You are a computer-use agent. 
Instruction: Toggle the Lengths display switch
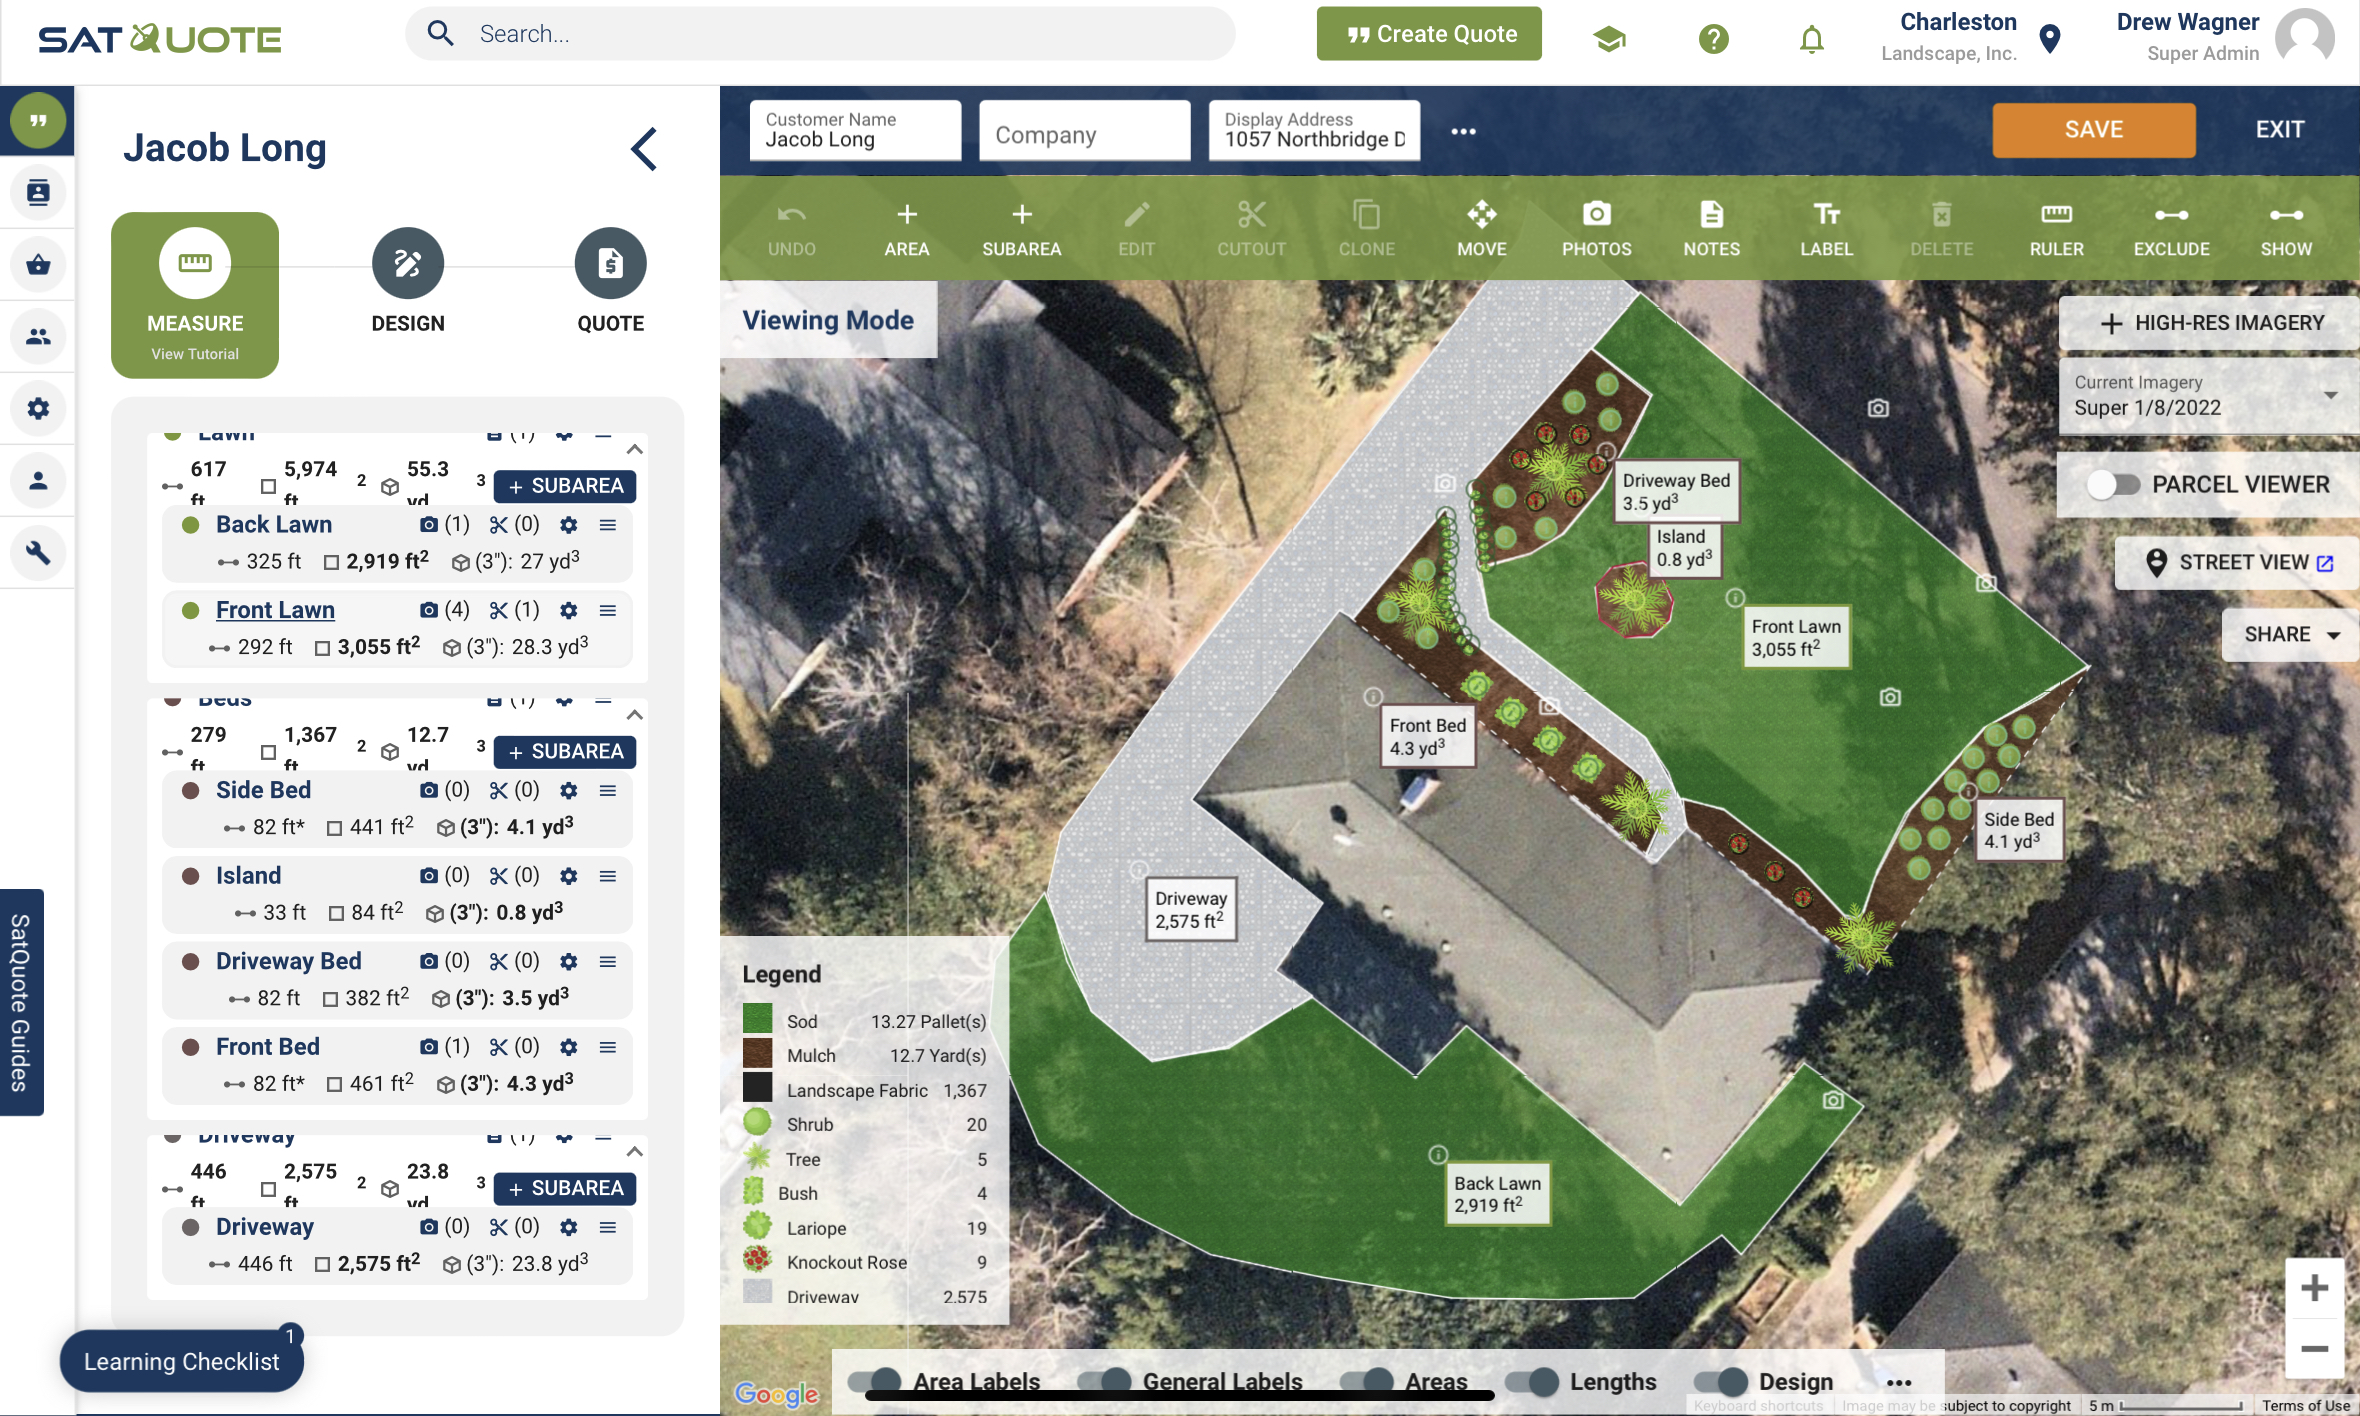(1532, 1382)
